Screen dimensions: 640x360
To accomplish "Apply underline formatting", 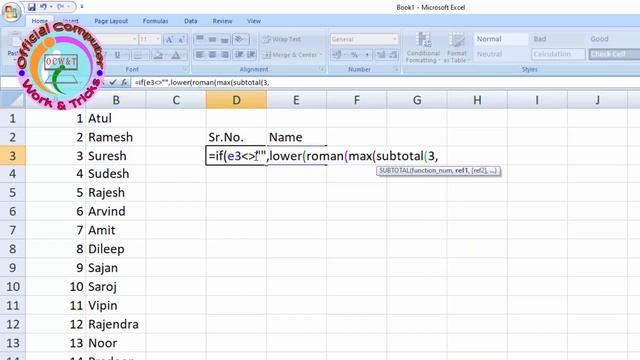I will 118,55.
